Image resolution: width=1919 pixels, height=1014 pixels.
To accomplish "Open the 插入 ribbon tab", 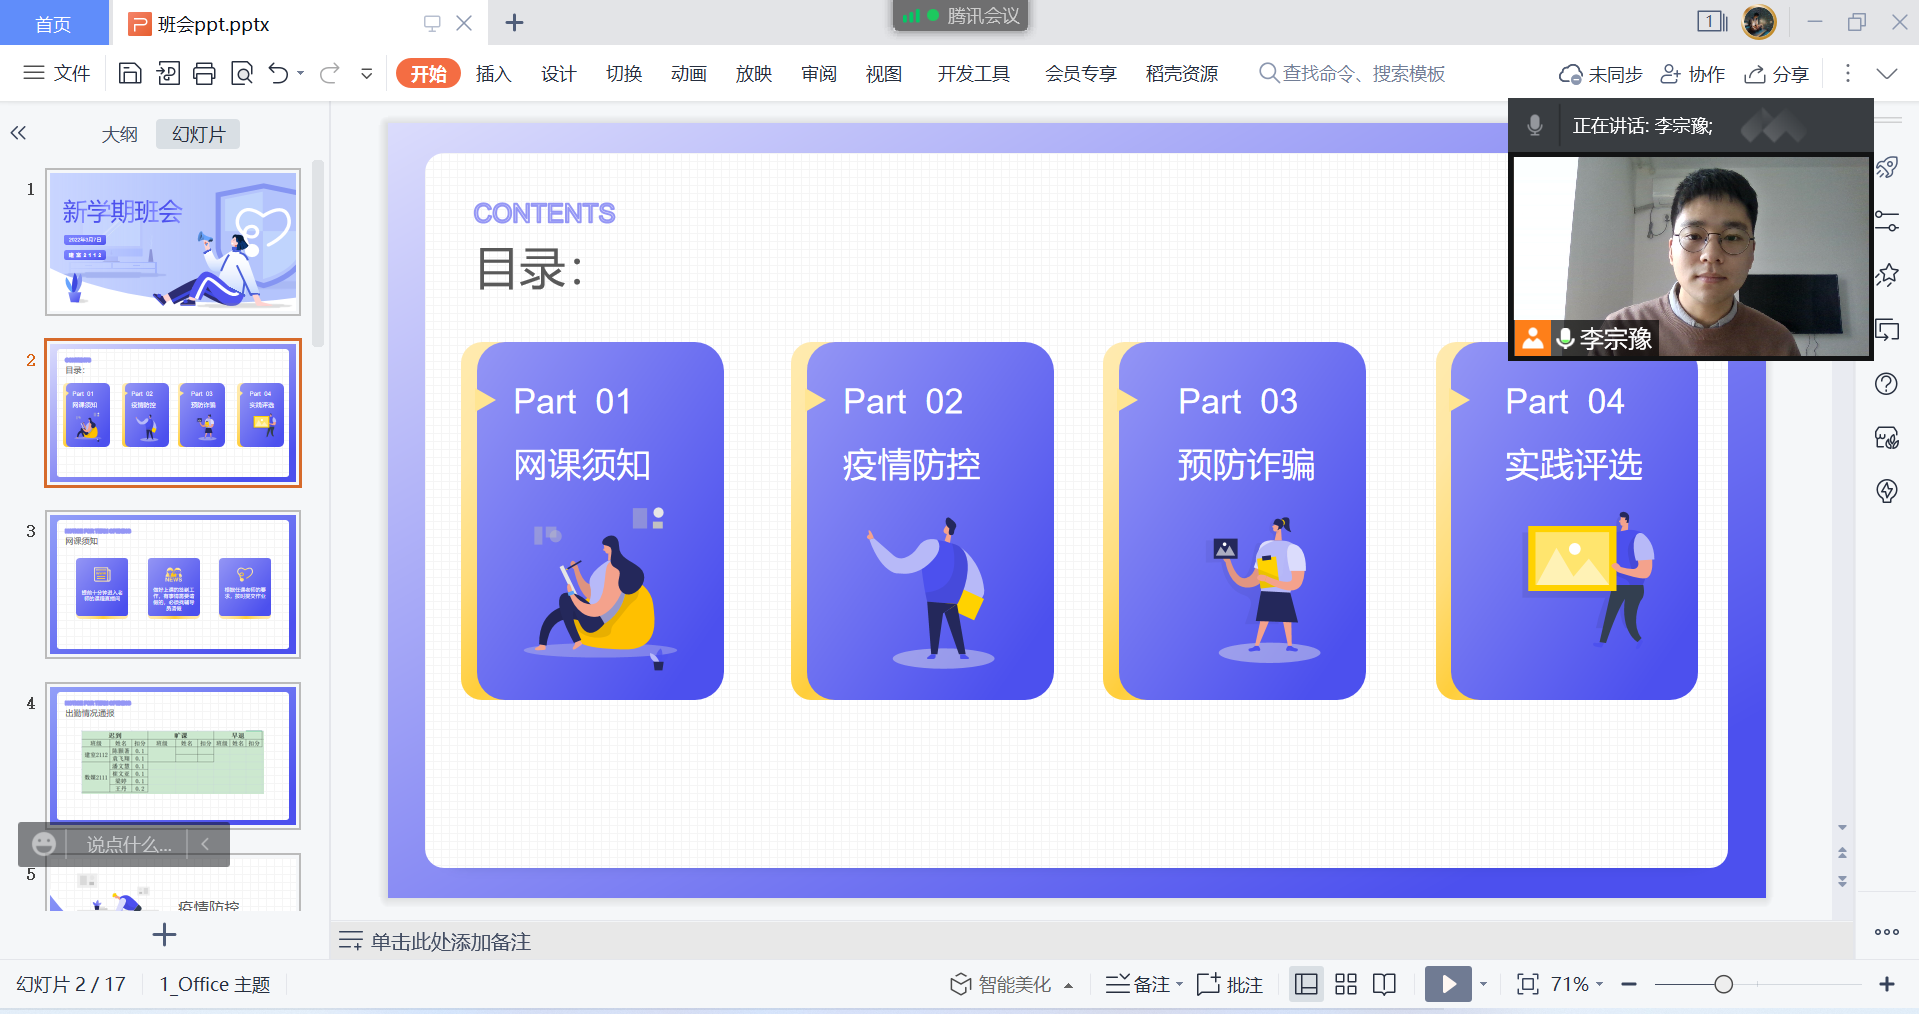I will 493,73.
